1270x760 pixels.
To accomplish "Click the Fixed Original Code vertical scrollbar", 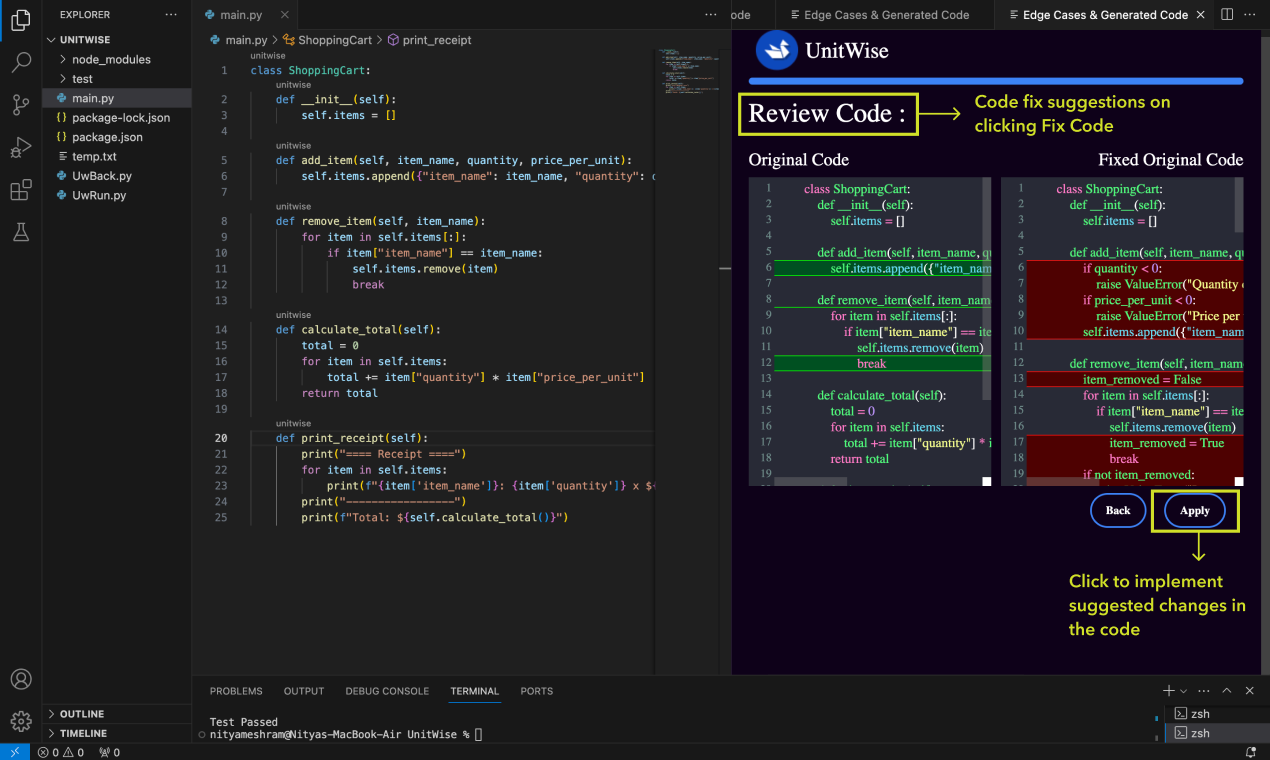I will (x=1239, y=205).
